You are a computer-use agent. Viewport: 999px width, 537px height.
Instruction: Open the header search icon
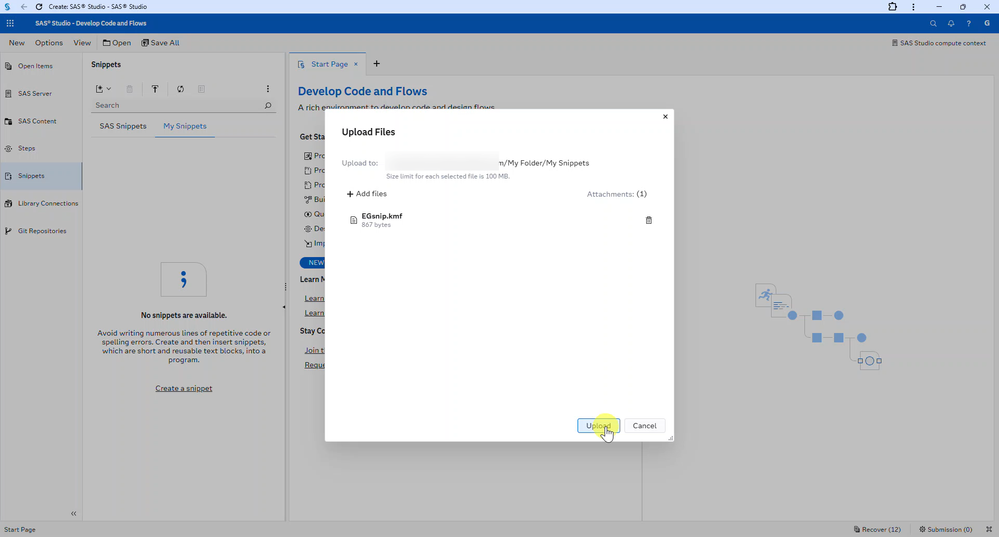[x=933, y=23]
